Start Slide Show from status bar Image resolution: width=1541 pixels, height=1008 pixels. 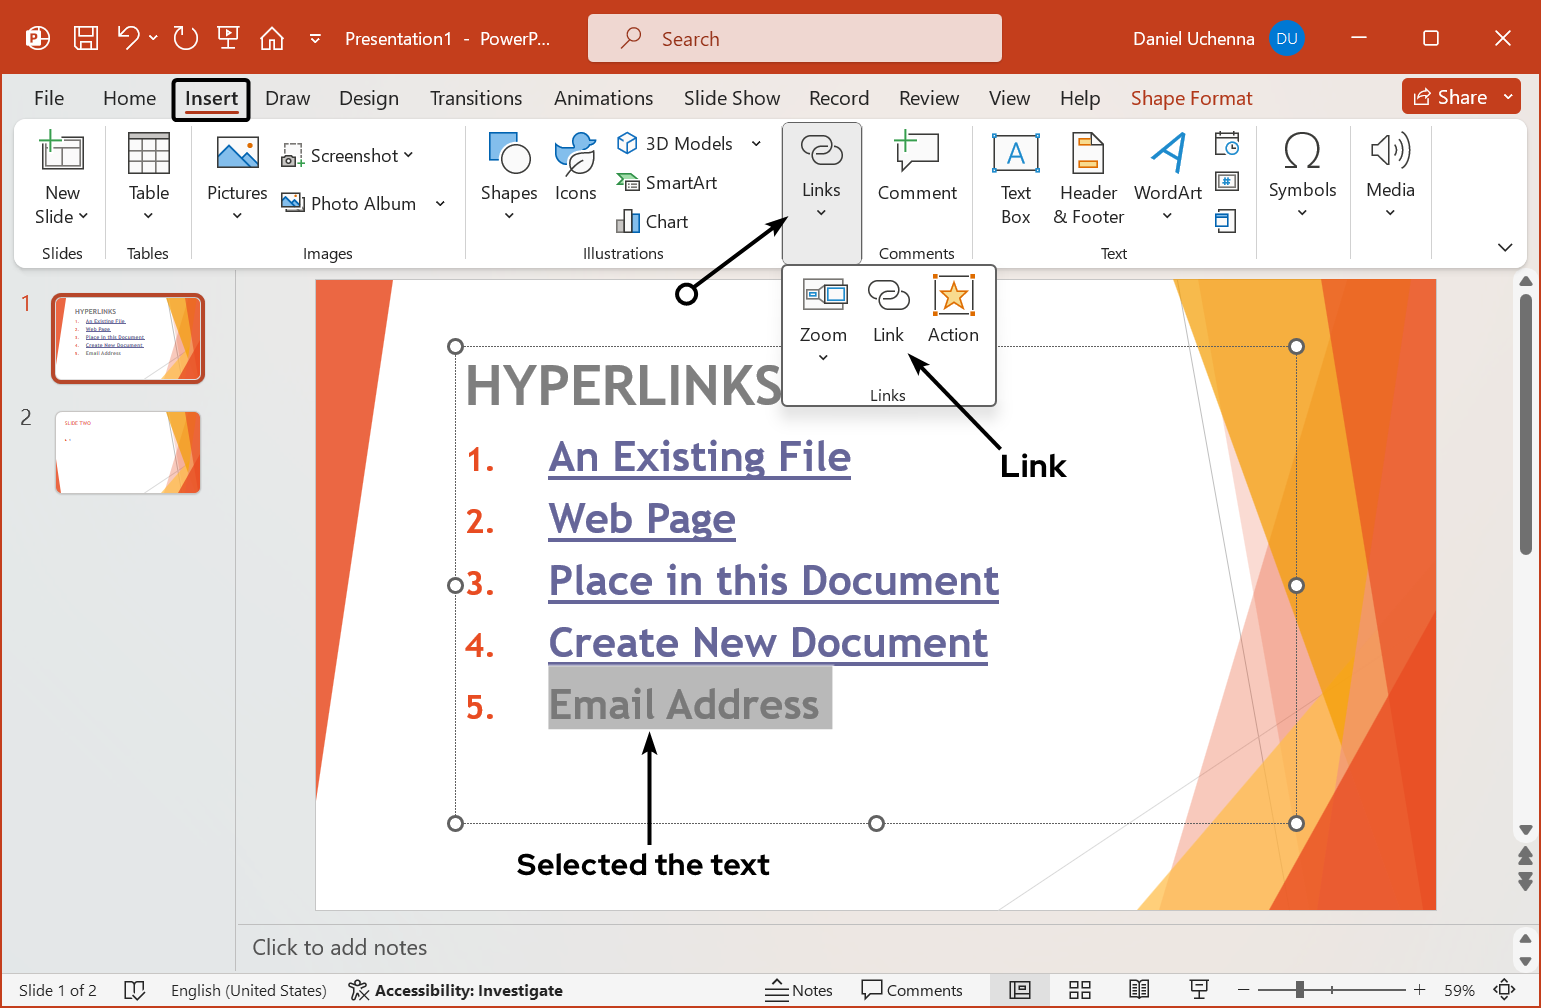tap(1199, 990)
